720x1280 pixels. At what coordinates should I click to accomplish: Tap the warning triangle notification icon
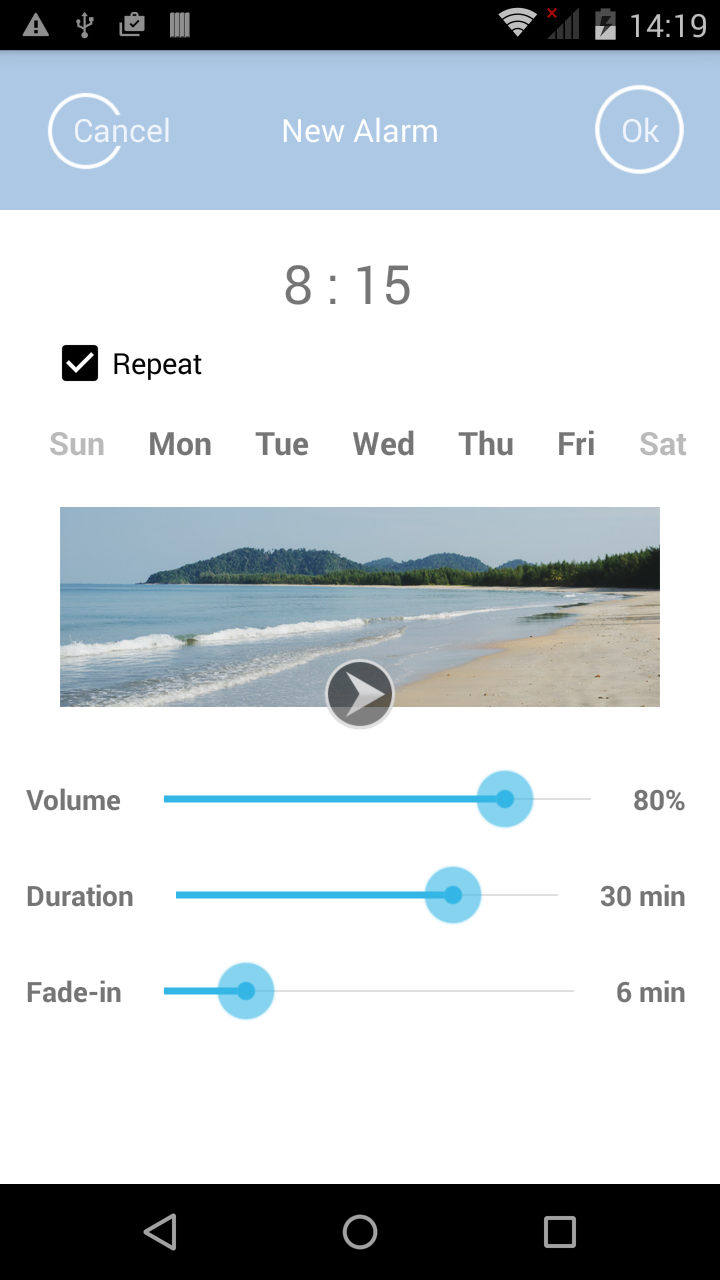click(36, 25)
